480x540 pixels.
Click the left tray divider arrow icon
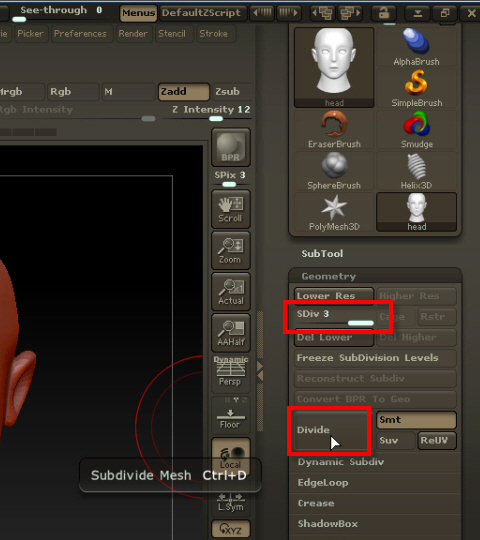[x=262, y=13]
